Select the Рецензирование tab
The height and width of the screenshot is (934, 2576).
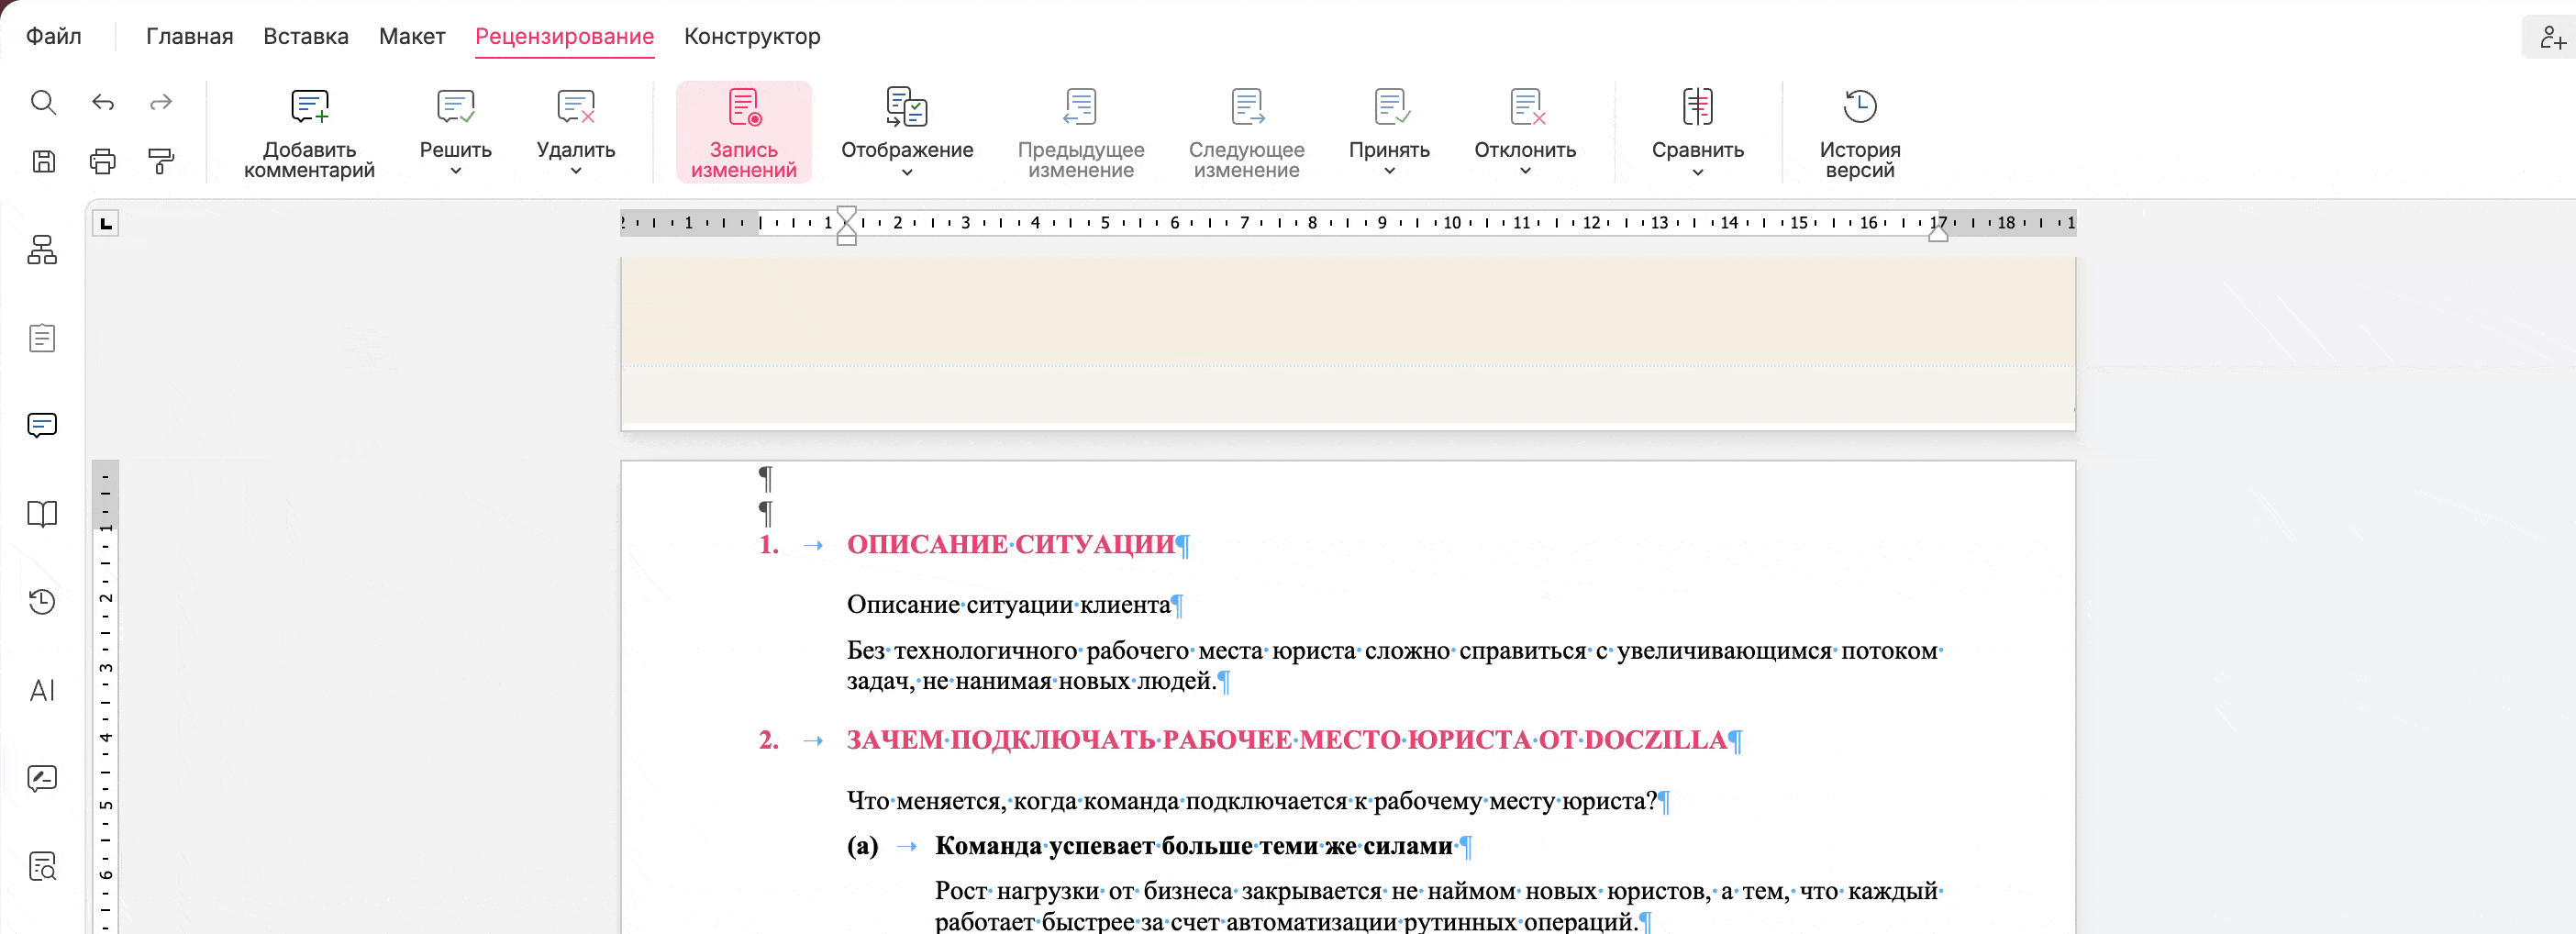(565, 36)
